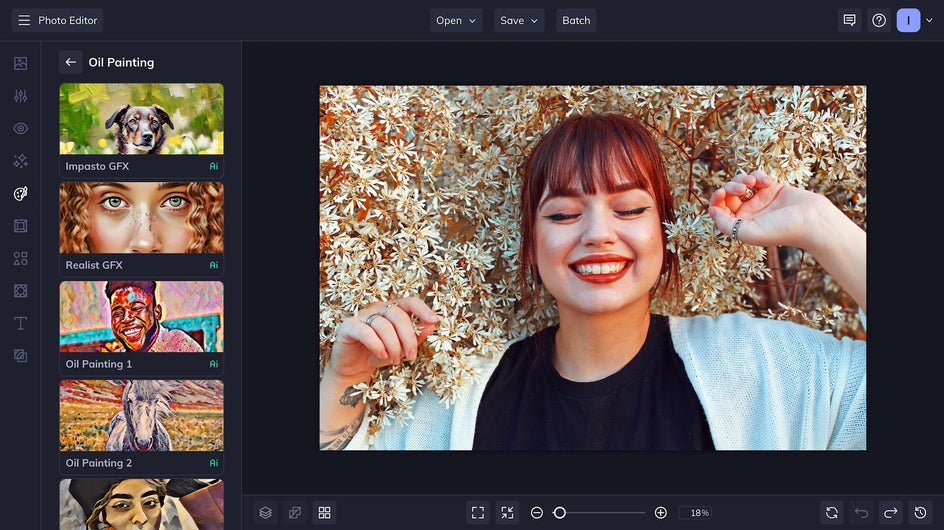Select the Impasto GFX effect thumbnail
The height and width of the screenshot is (530, 944).
[x=141, y=119]
